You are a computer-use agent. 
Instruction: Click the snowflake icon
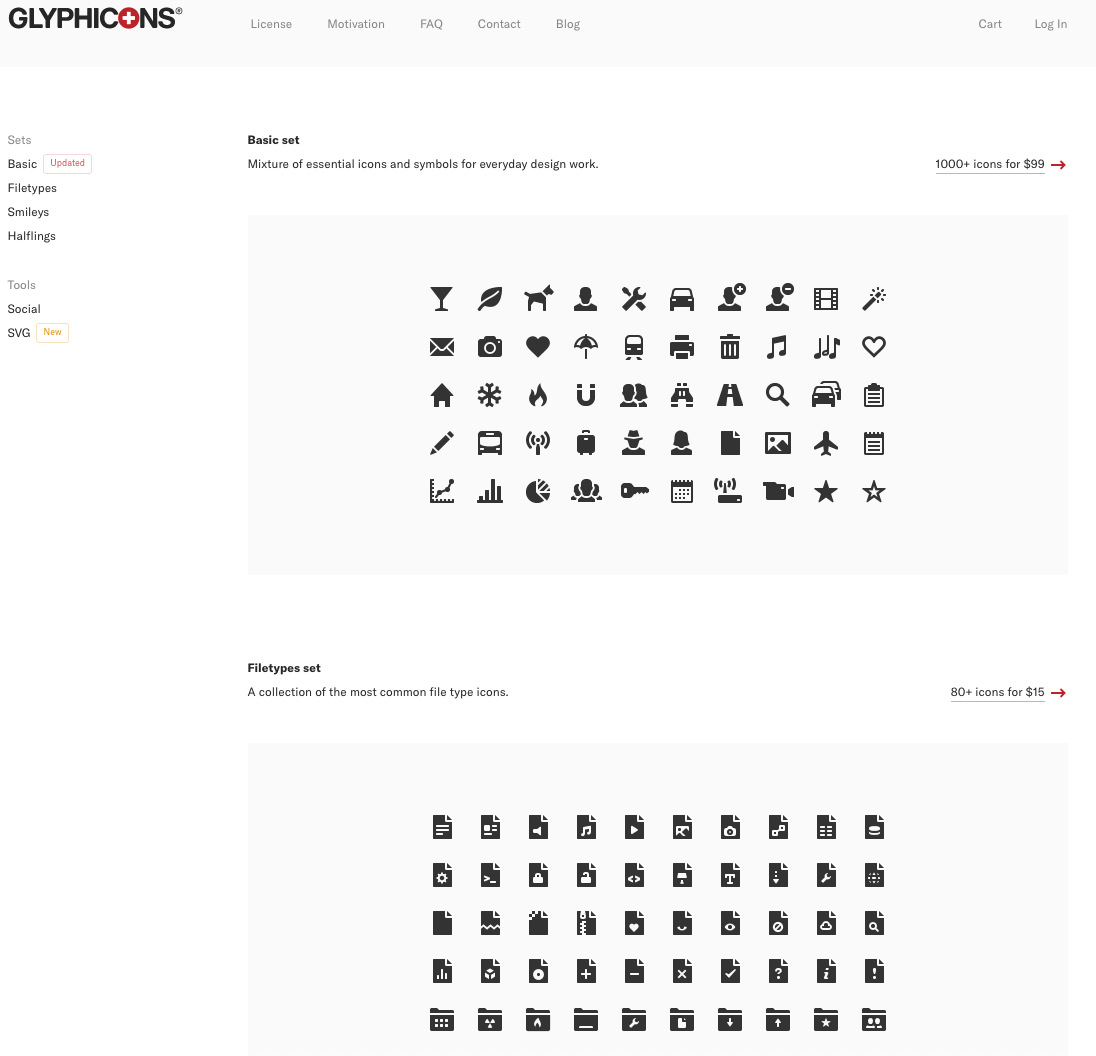pyautogui.click(x=489, y=394)
